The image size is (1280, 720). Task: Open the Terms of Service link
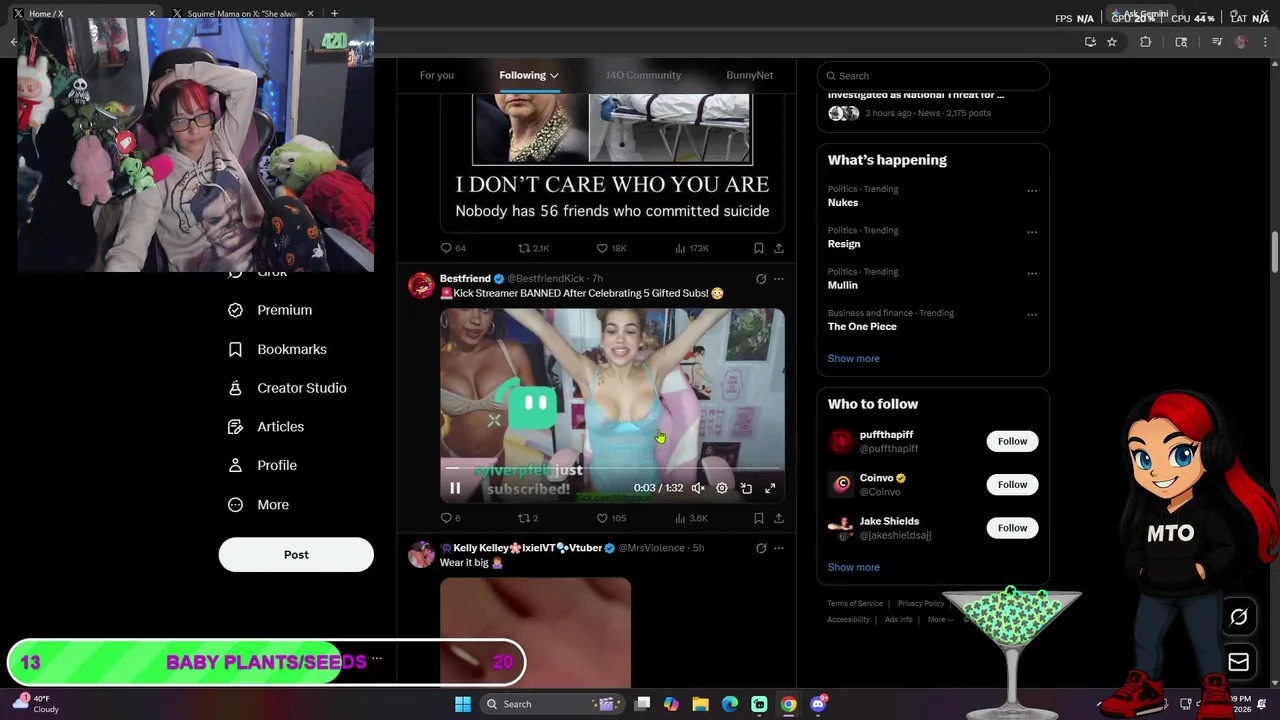click(855, 603)
